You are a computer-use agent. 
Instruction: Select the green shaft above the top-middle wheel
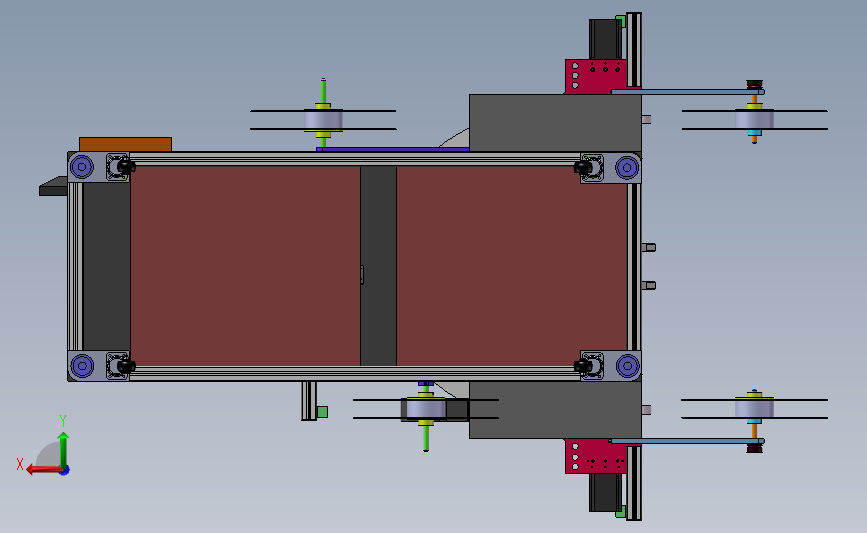click(323, 91)
